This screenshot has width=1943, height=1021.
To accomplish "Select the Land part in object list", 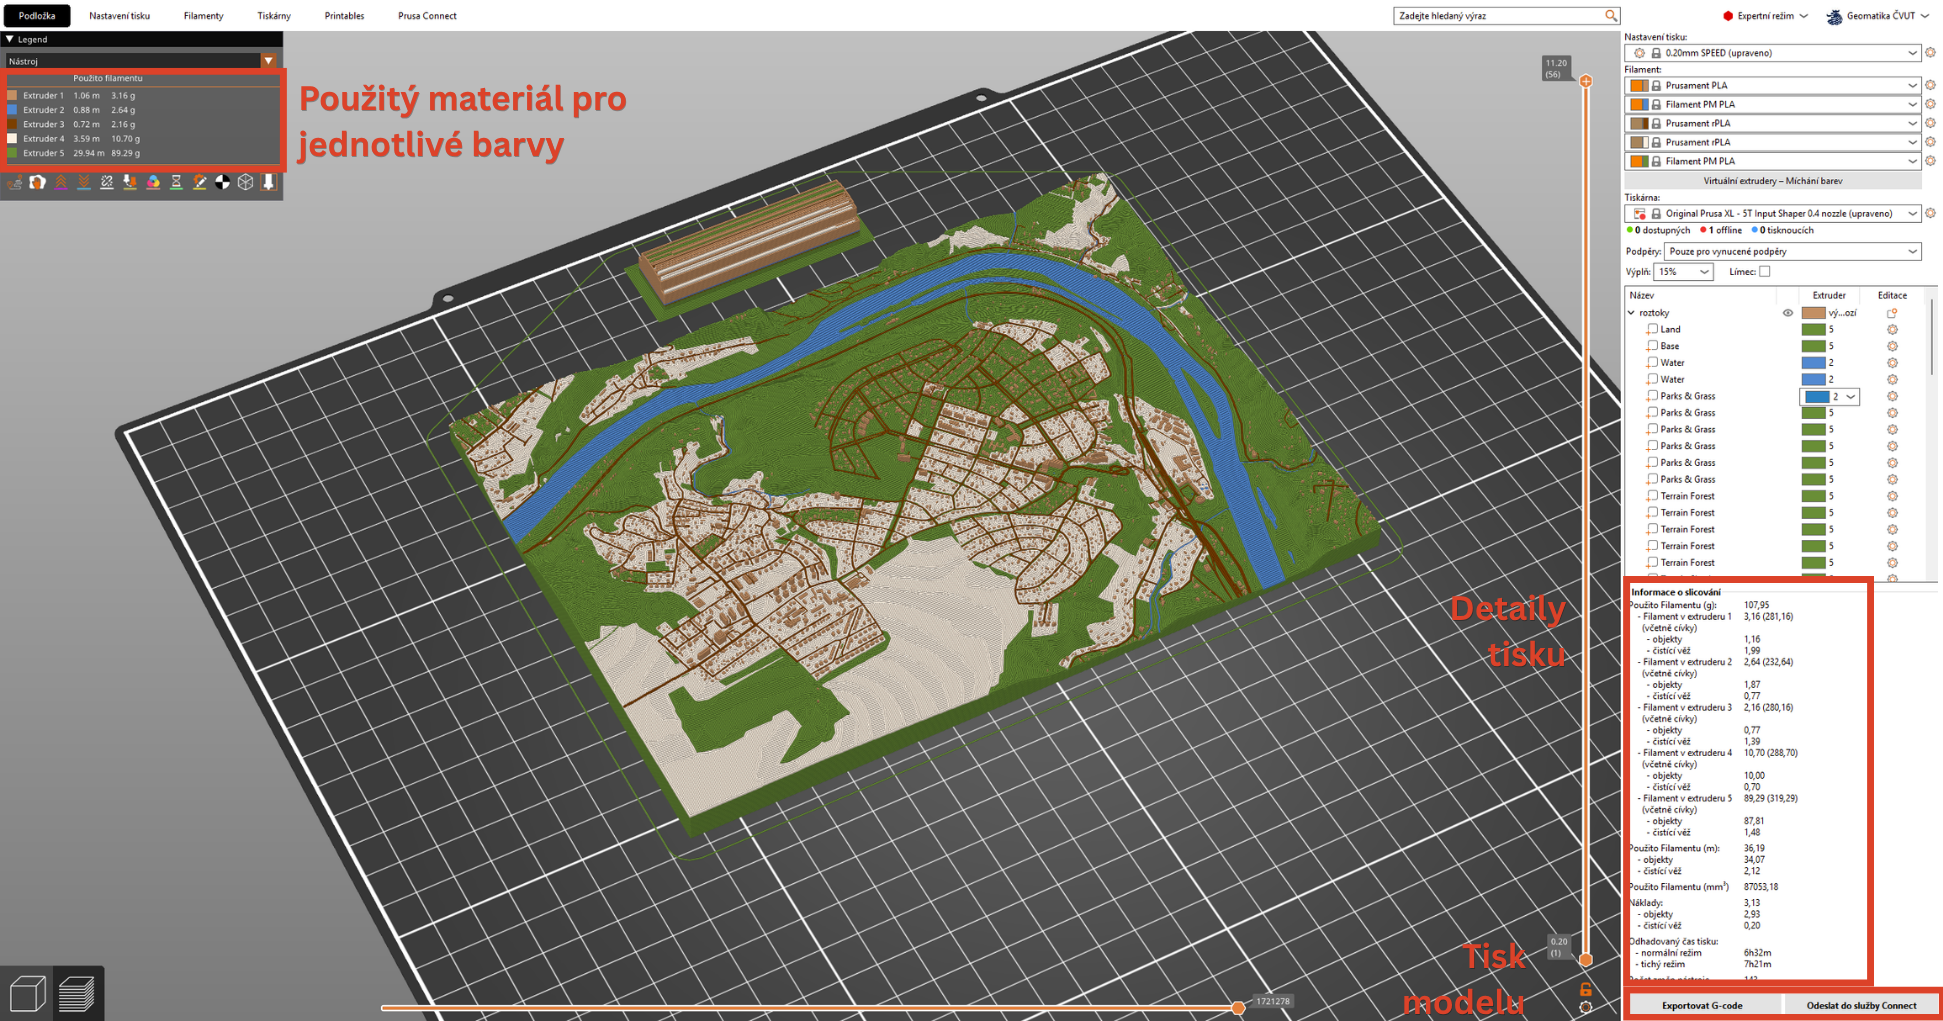I will tap(1670, 329).
